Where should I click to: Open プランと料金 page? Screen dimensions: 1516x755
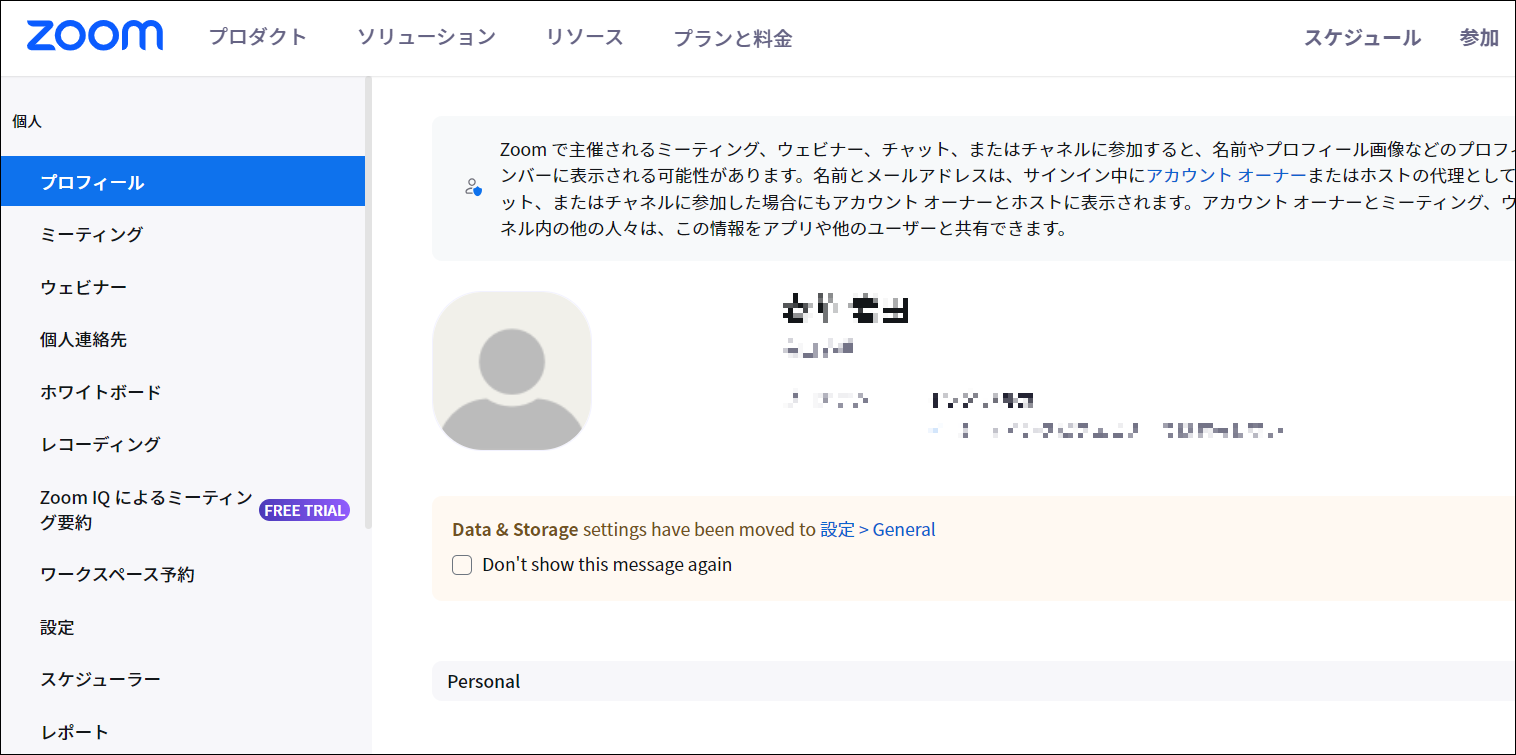click(732, 38)
